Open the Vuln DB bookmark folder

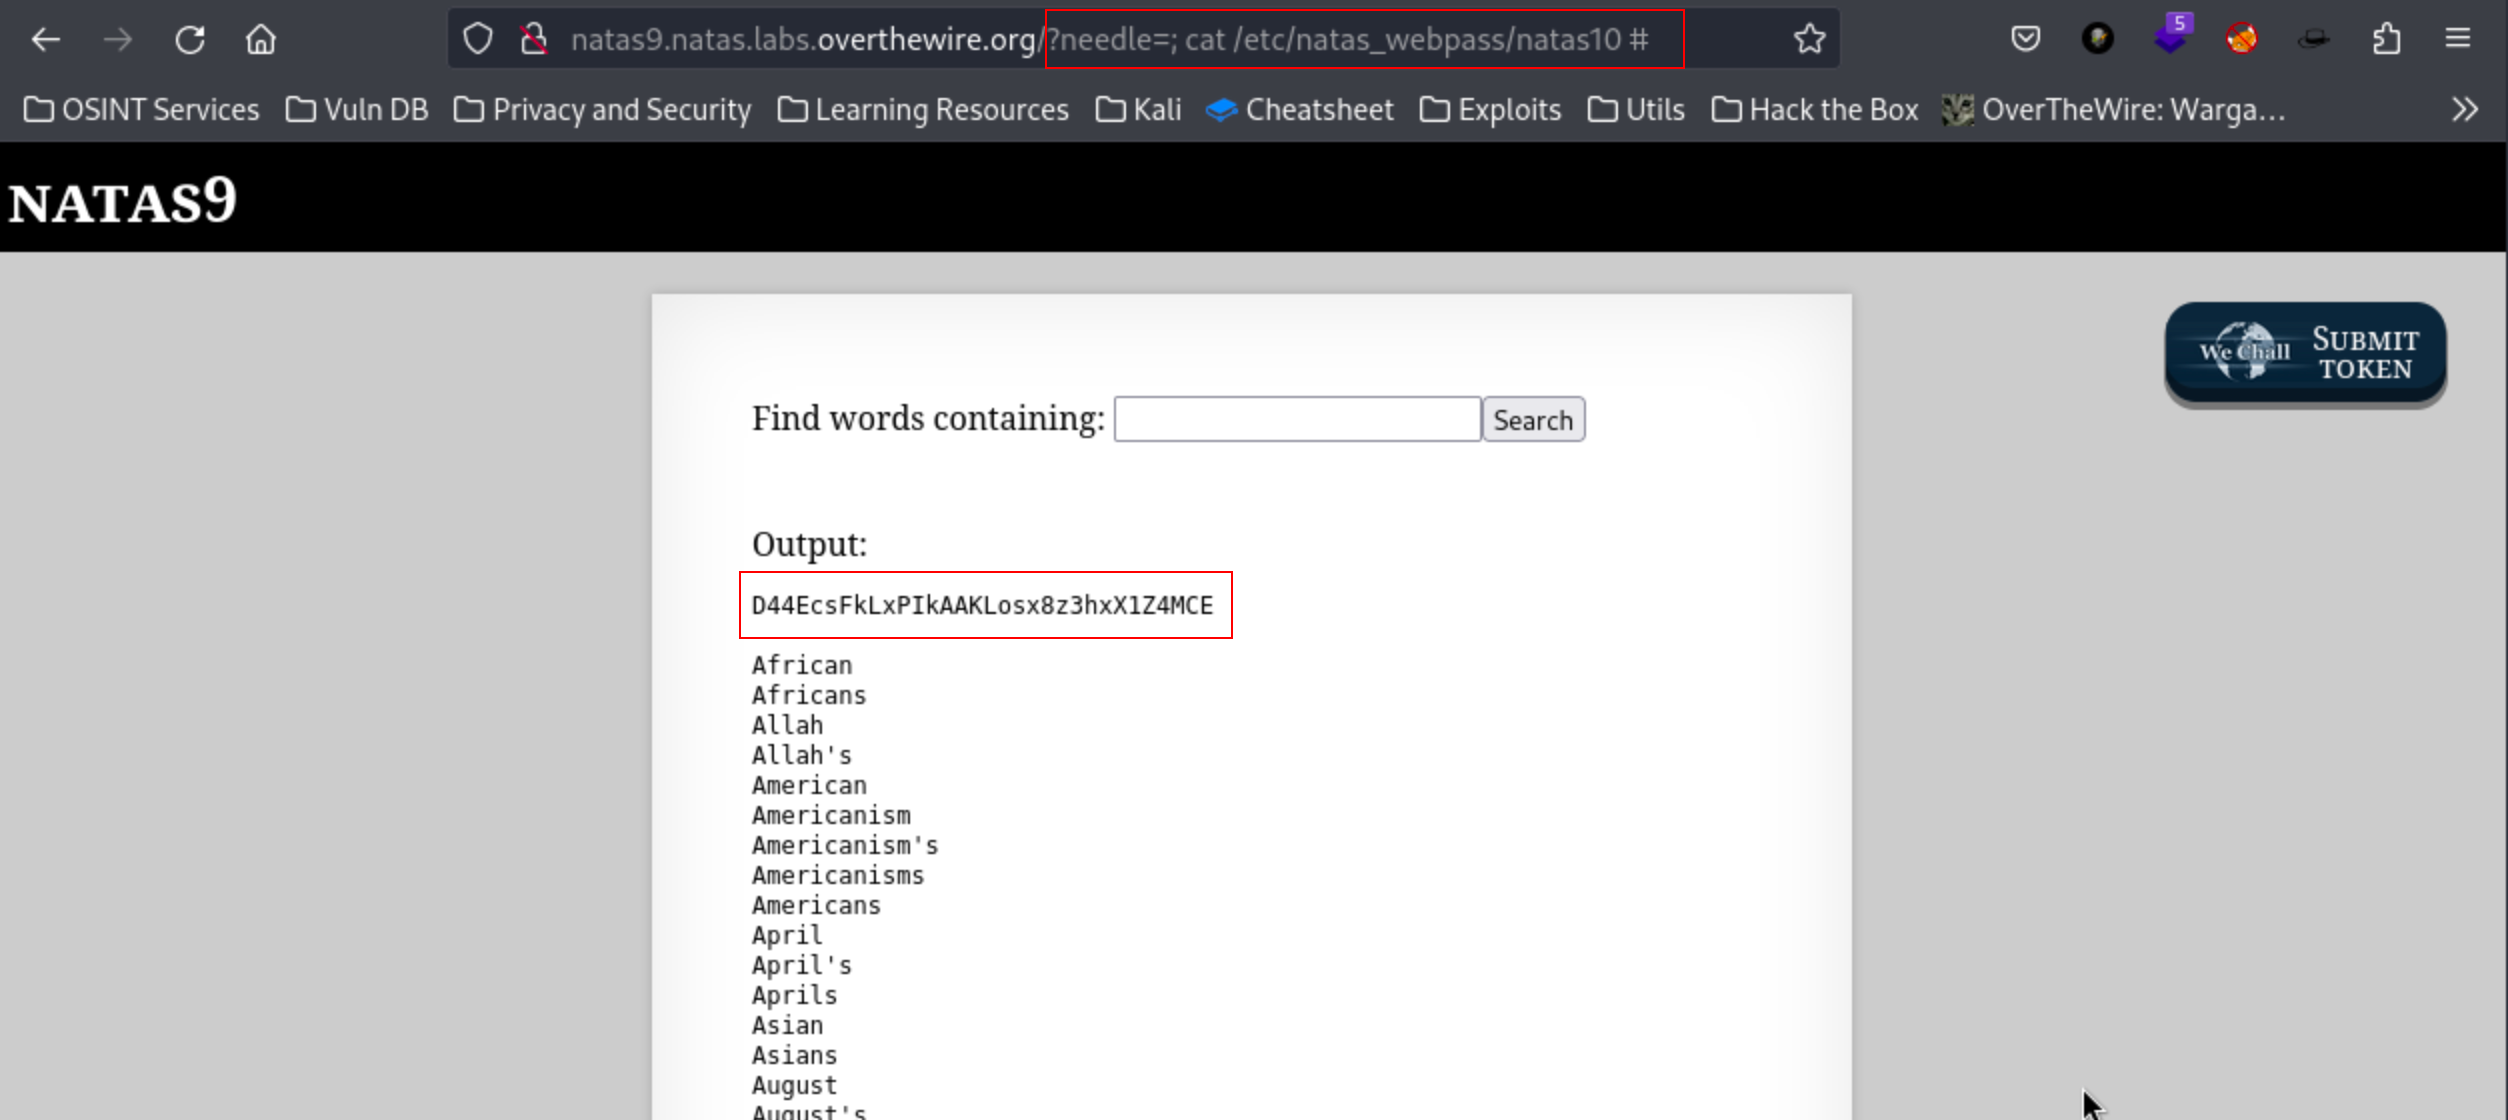pos(357,109)
